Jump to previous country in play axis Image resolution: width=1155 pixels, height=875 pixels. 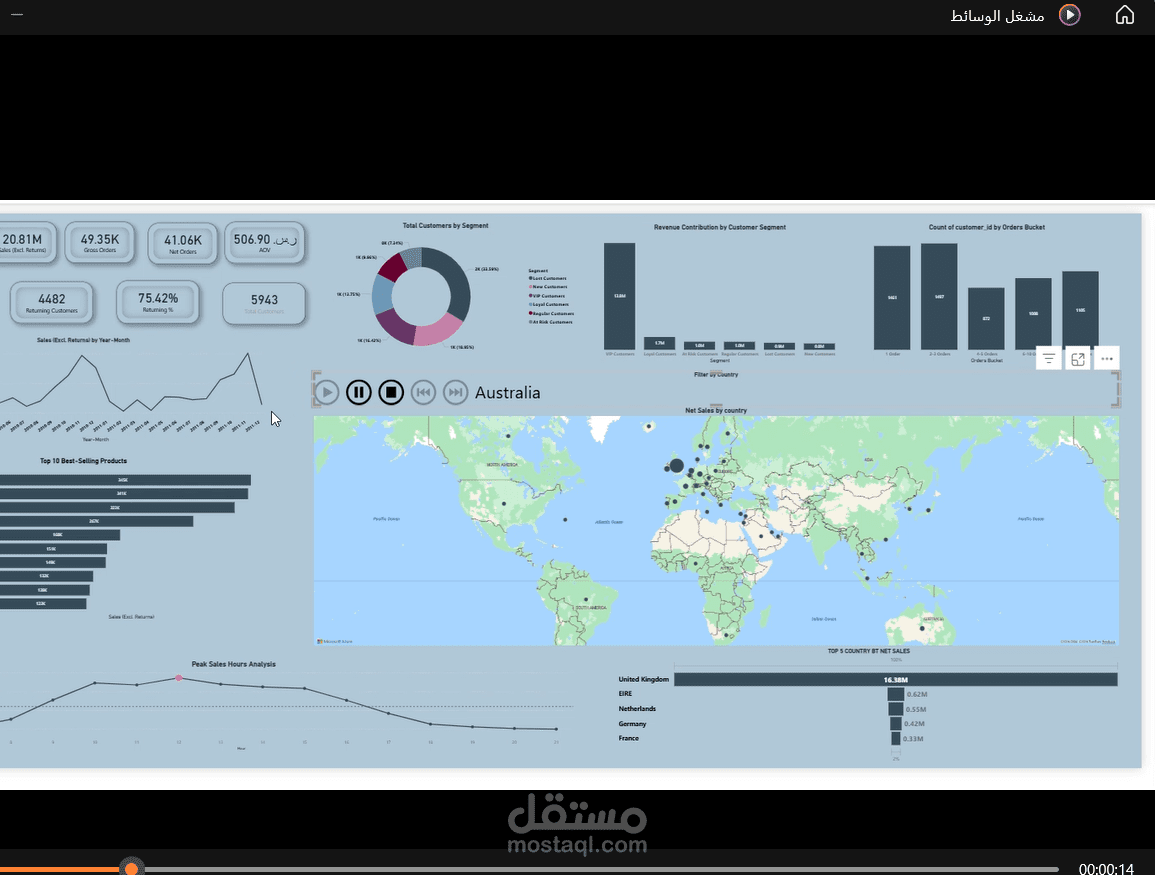click(424, 393)
